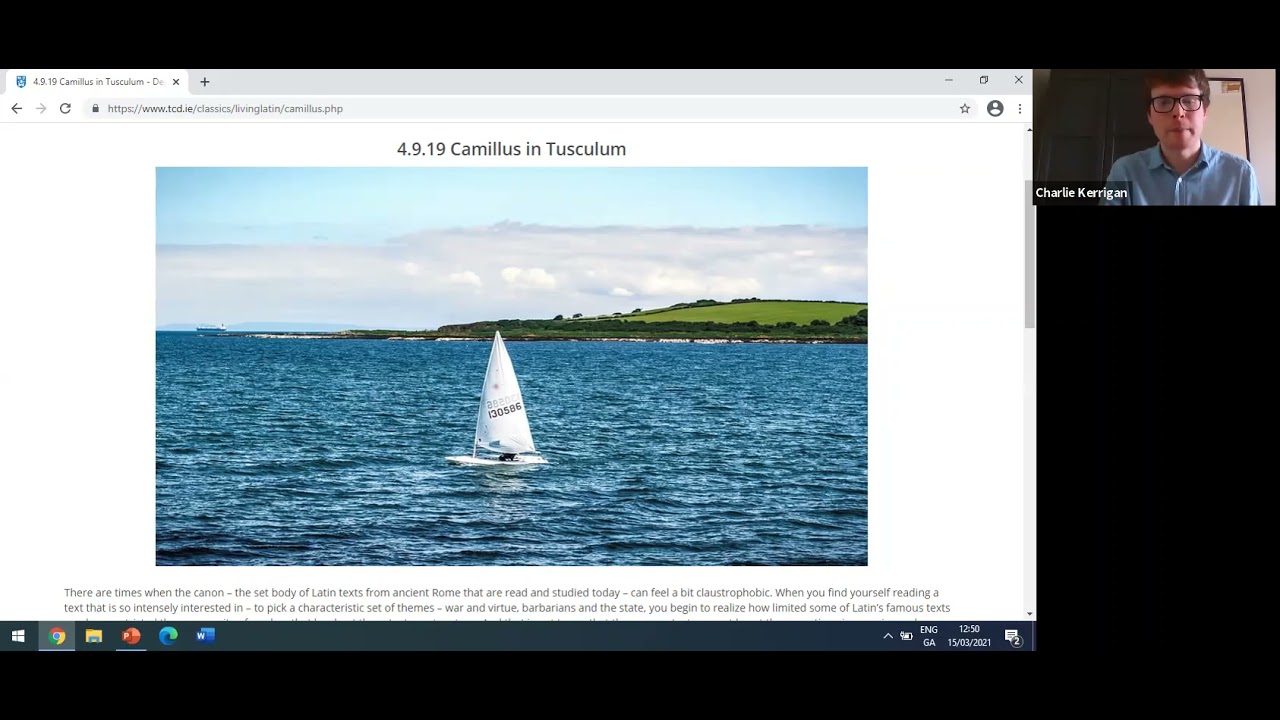Open PowerPoint from the taskbar
Image resolution: width=1280 pixels, height=720 pixels.
[x=131, y=636]
